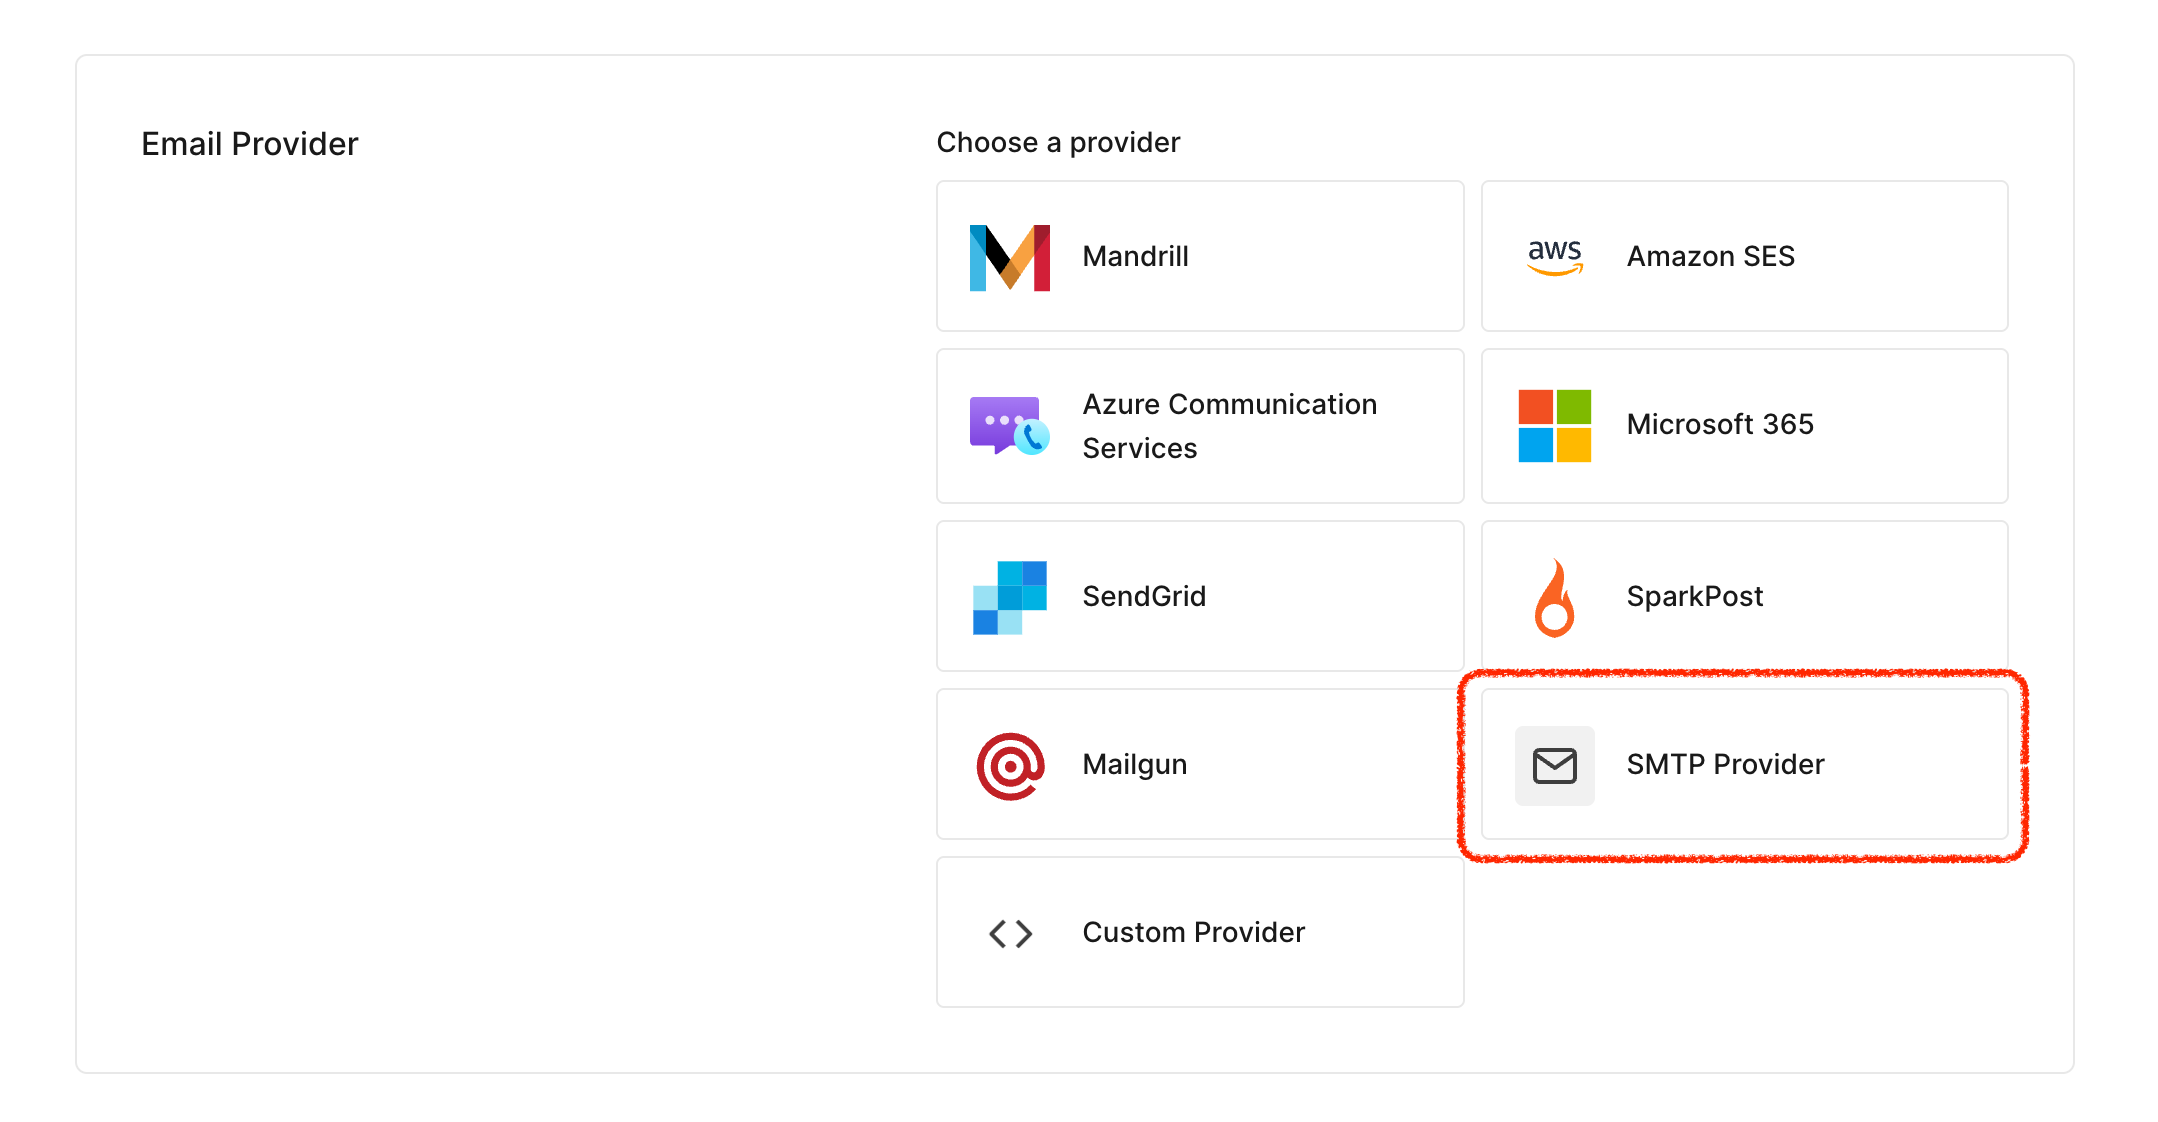Choose the Mailgun provider option
This screenshot has width=2158, height=1122.
1199,764
